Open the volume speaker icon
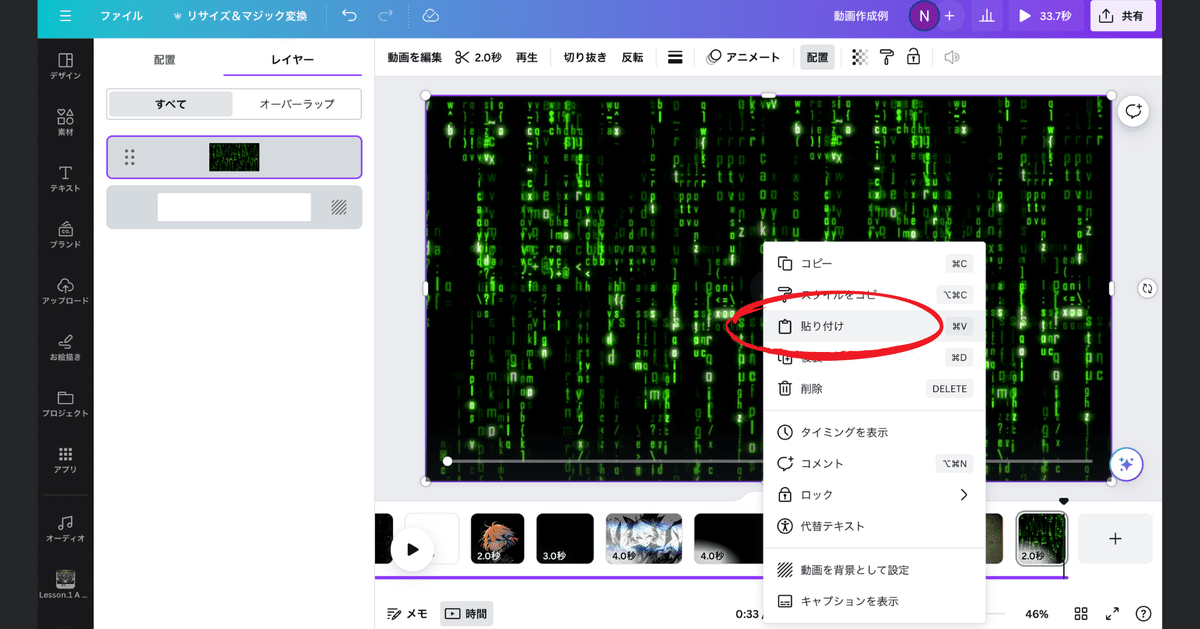 [x=951, y=57]
